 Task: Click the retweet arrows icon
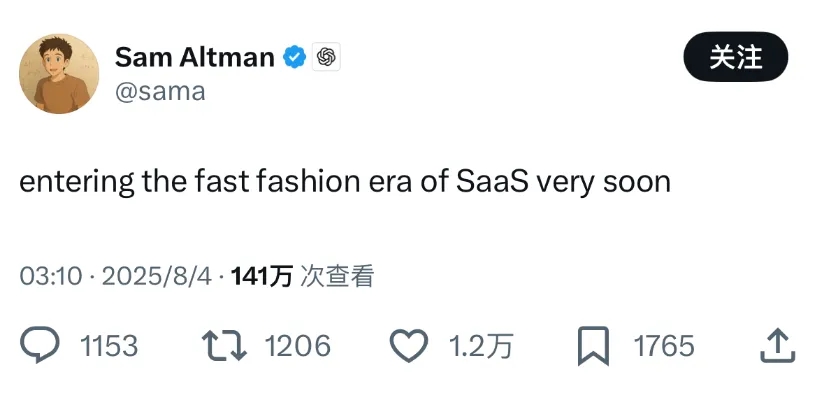tap(224, 346)
